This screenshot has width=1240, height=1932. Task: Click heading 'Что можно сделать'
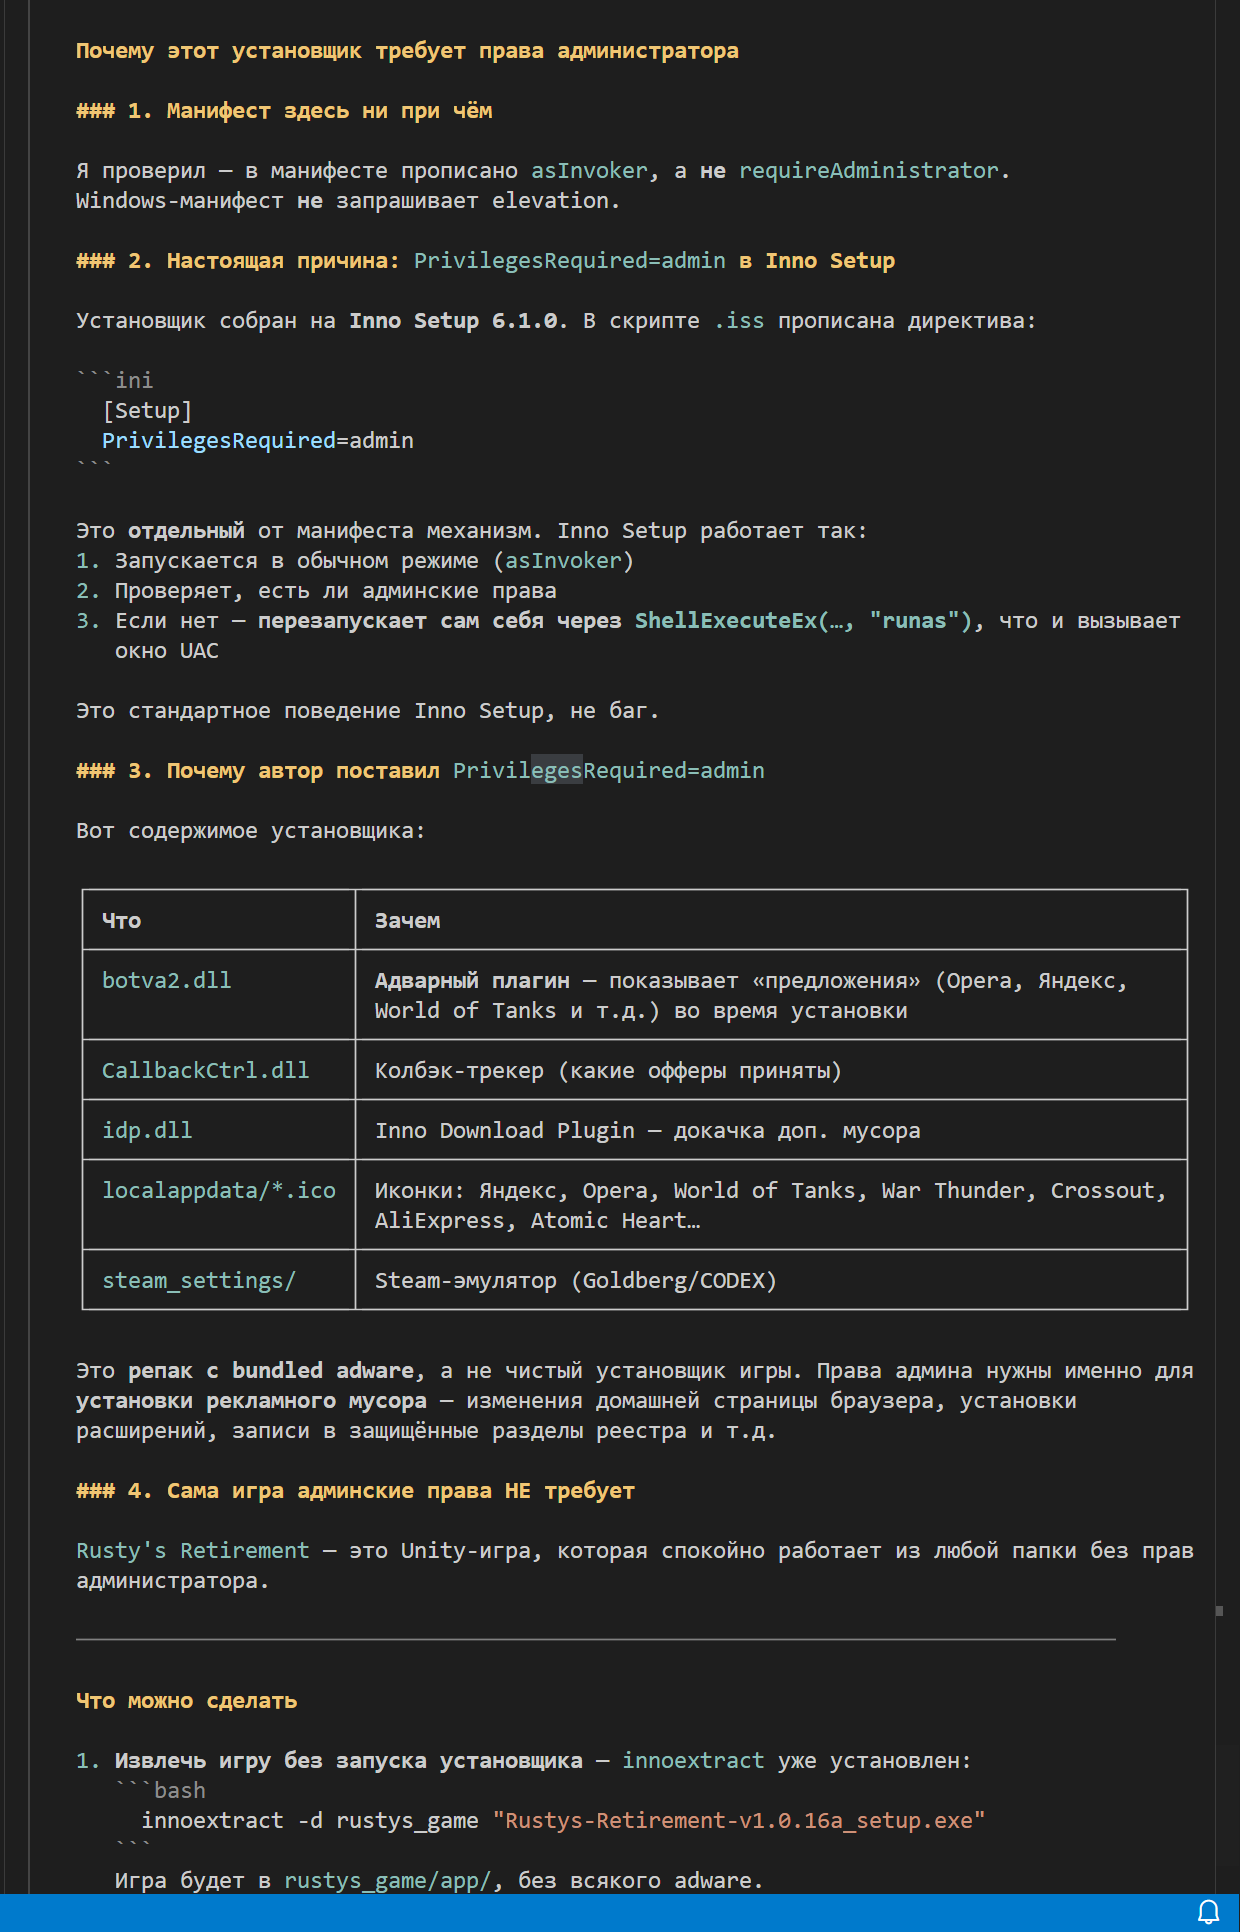click(186, 1701)
